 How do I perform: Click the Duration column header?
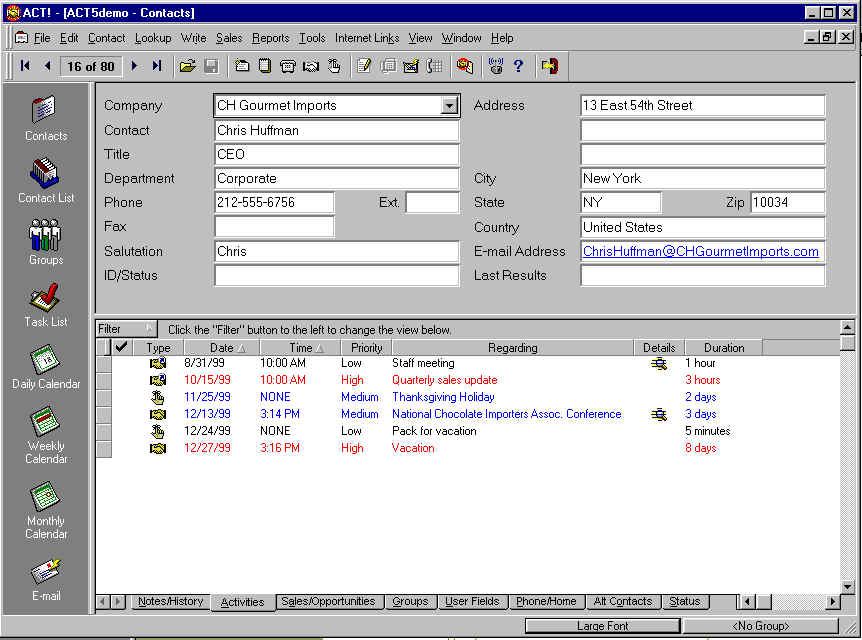point(723,347)
